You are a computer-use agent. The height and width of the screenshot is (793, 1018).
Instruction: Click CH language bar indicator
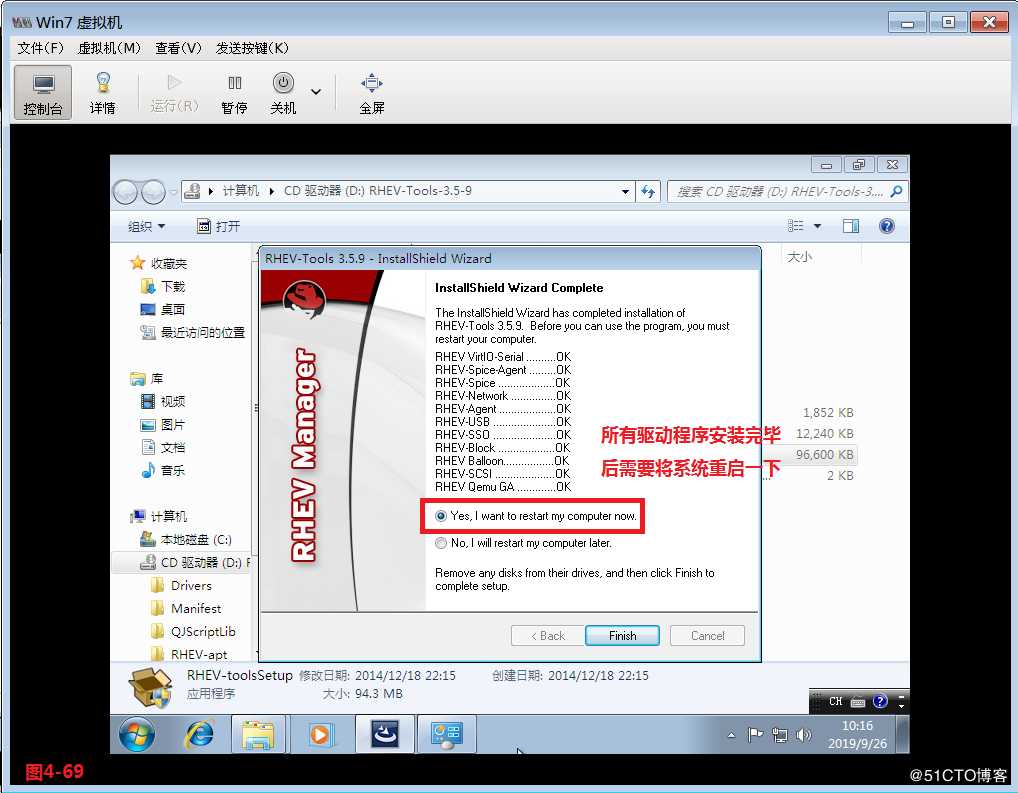(x=835, y=701)
